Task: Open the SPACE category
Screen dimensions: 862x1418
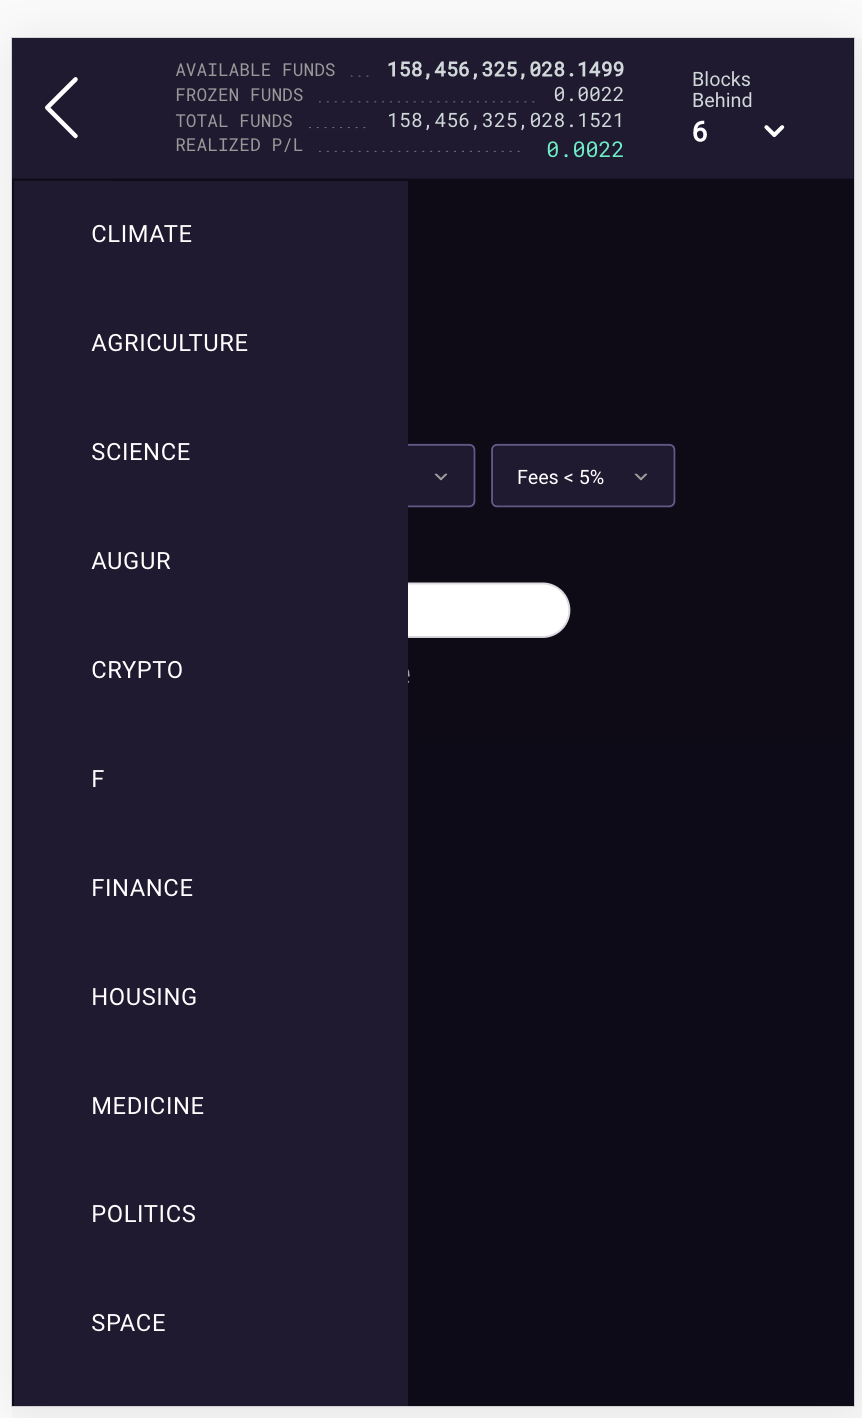Action: 128,1323
